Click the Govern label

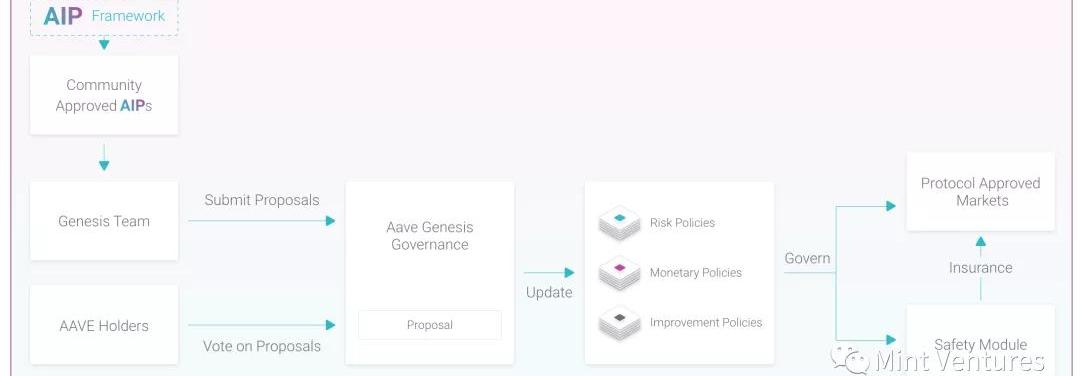807,258
